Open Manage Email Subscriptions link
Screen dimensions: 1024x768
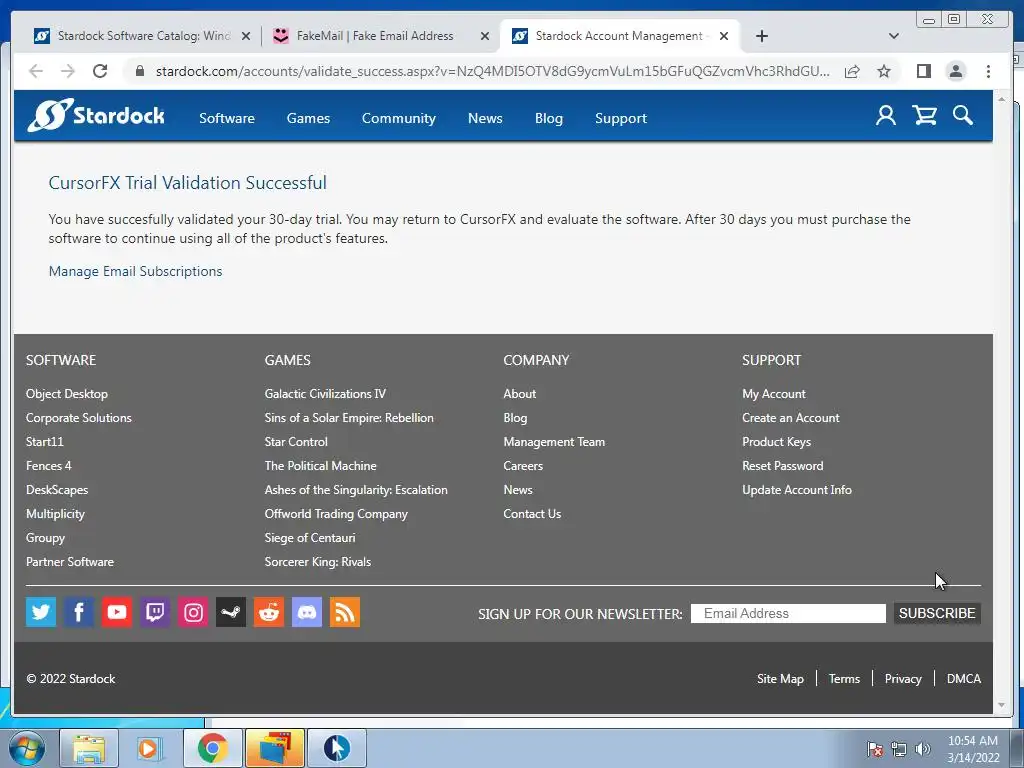click(135, 271)
